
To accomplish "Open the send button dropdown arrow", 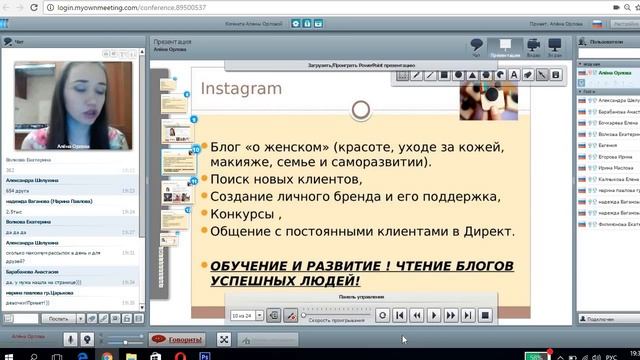I will [80, 318].
